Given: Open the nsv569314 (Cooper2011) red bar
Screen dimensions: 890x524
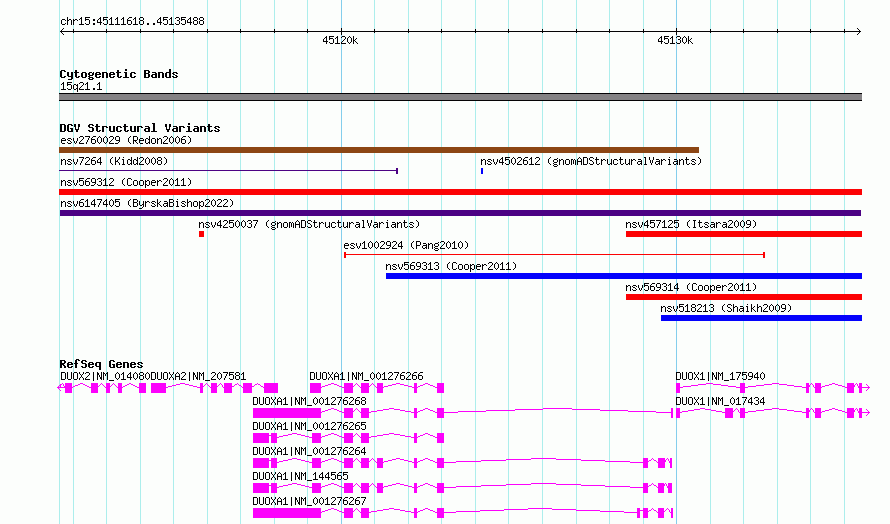Looking at the screenshot, I should pyautogui.click(x=744, y=297).
